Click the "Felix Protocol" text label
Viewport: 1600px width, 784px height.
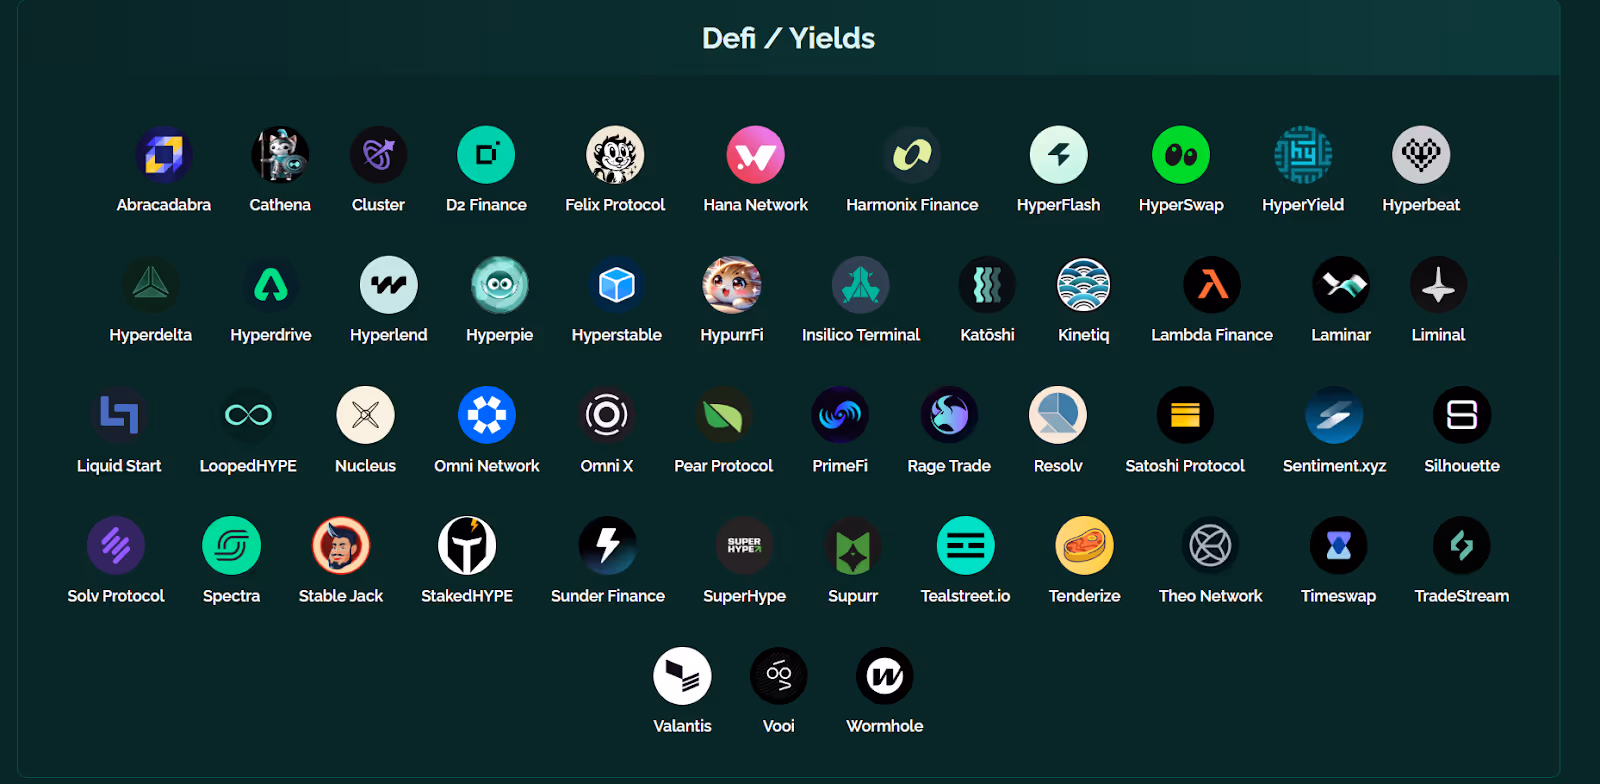tap(615, 205)
